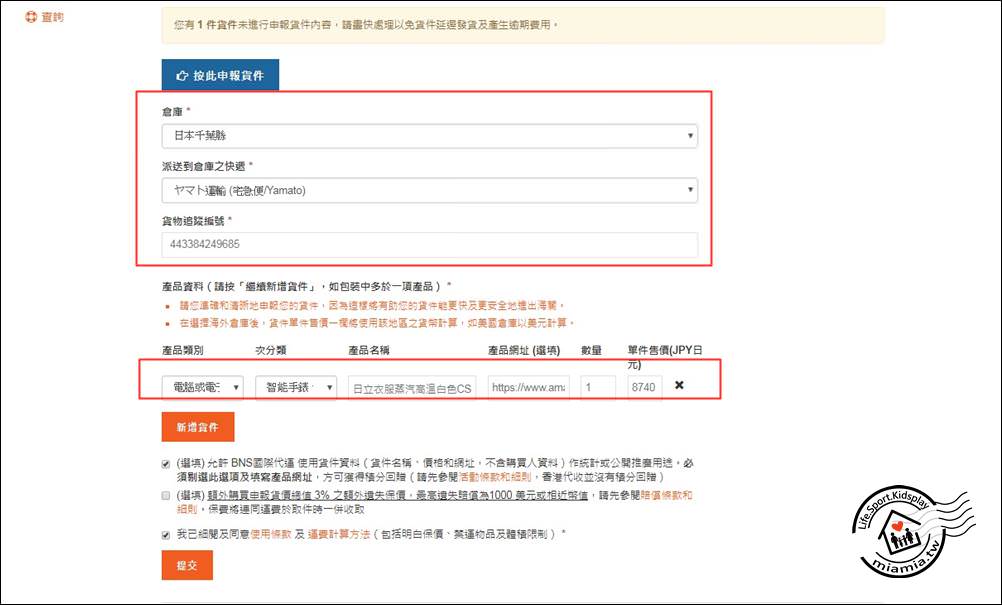Expand the 派送到倉庫之快遞 courier dropdown
The height and width of the screenshot is (605, 1002).
(429, 189)
